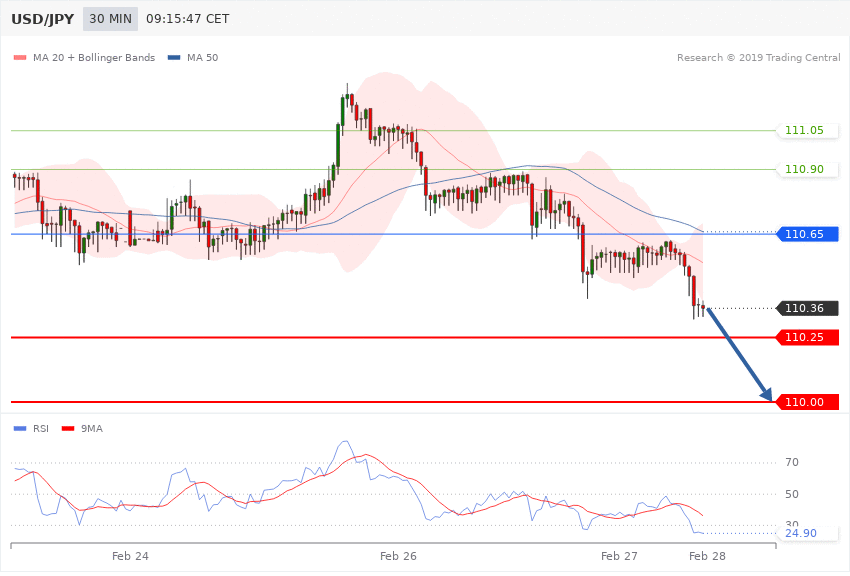850x576 pixels.
Task: Click the RSI 70 level label
Action: pyautogui.click(x=792, y=462)
